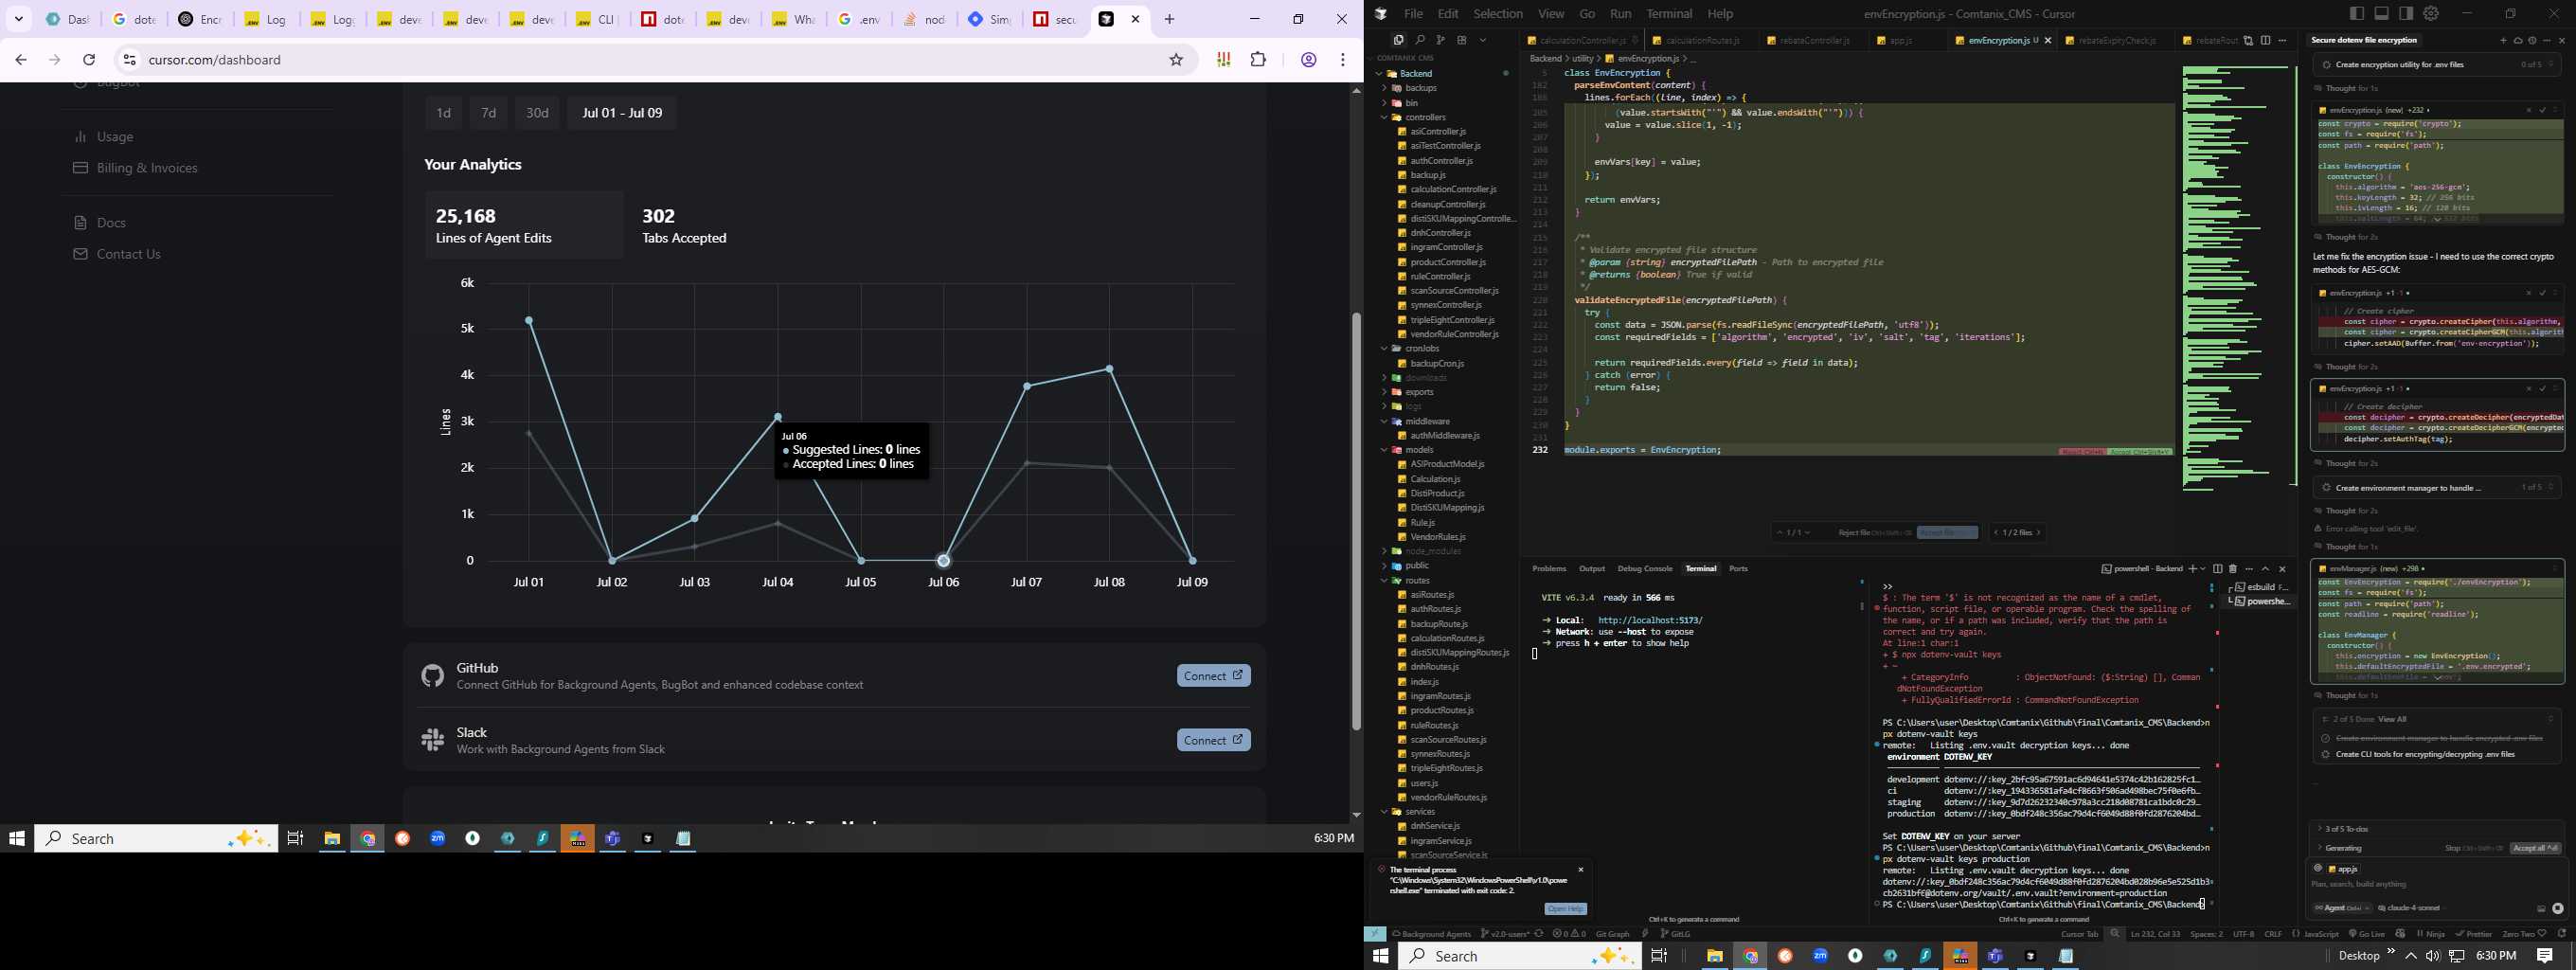Close the Cursor chat panel
The width and height of the screenshot is (2576, 970).
click(2561, 40)
